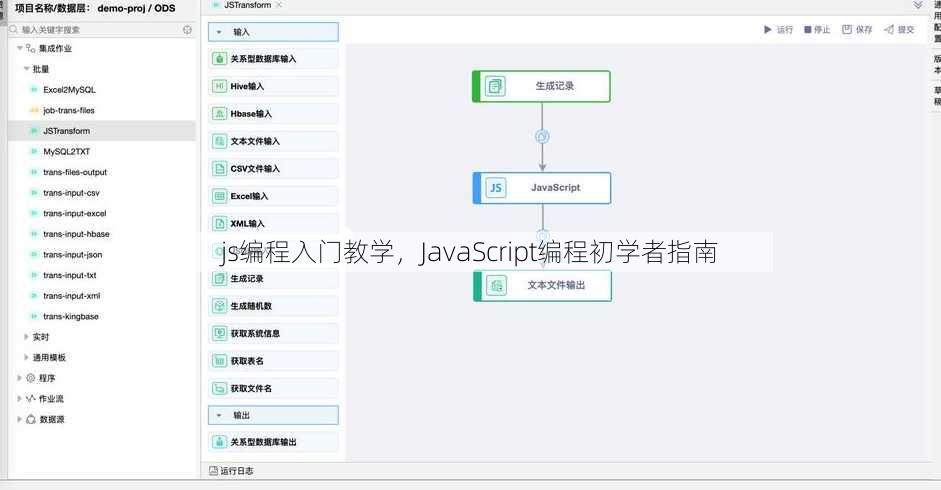
Task: Open the trans-files-output job
Action: pos(75,172)
